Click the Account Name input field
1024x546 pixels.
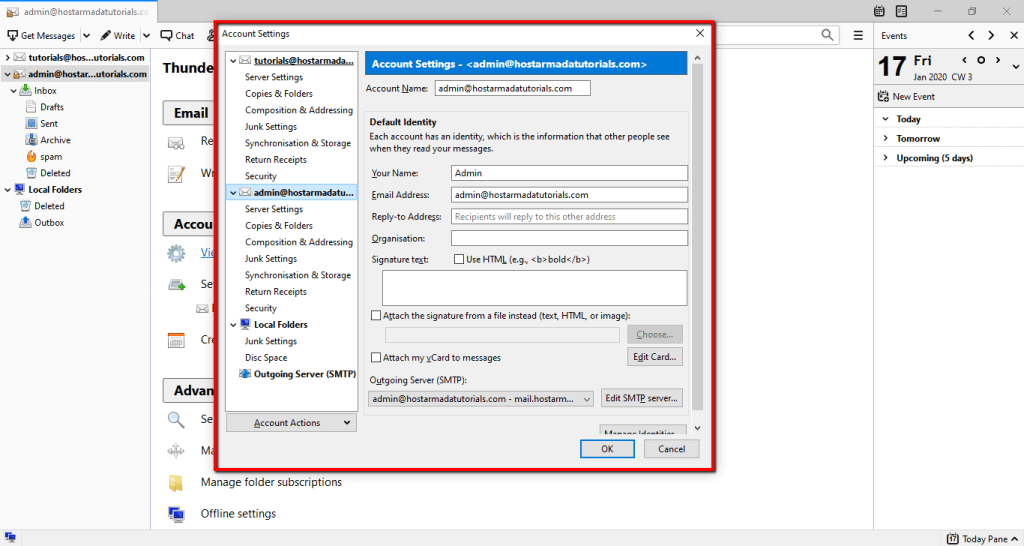click(513, 88)
